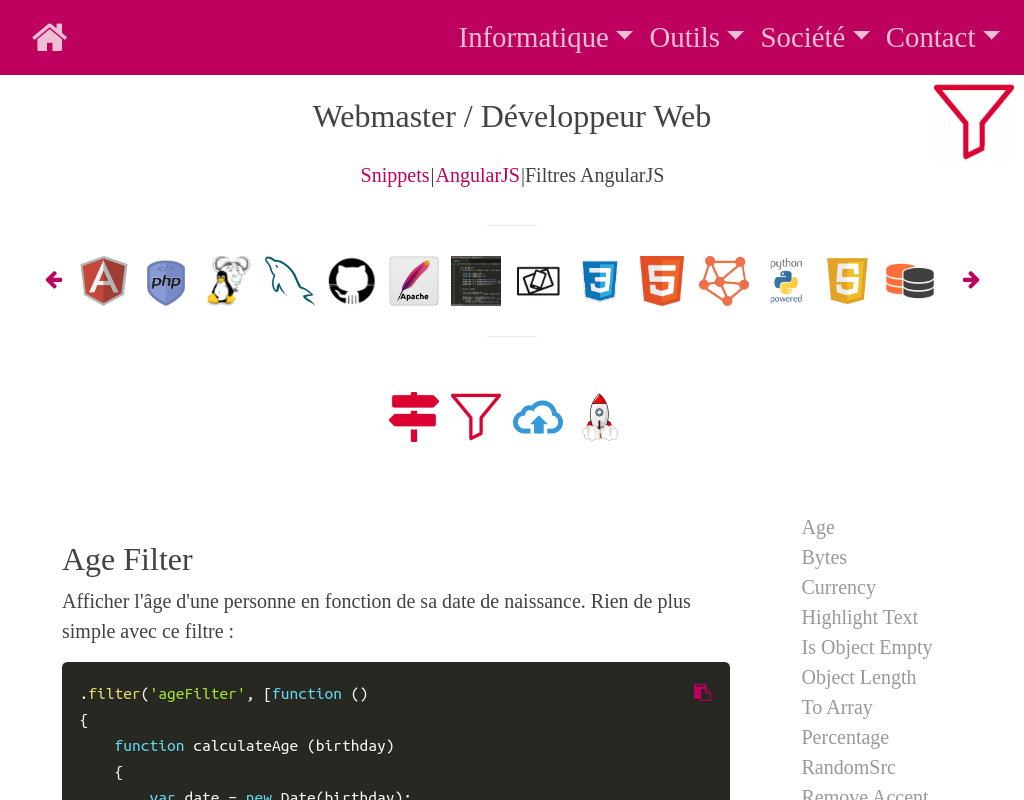Screen dimensions: 1024x800
Task: Advance the carousel with the right arrow
Action: [x=971, y=280]
